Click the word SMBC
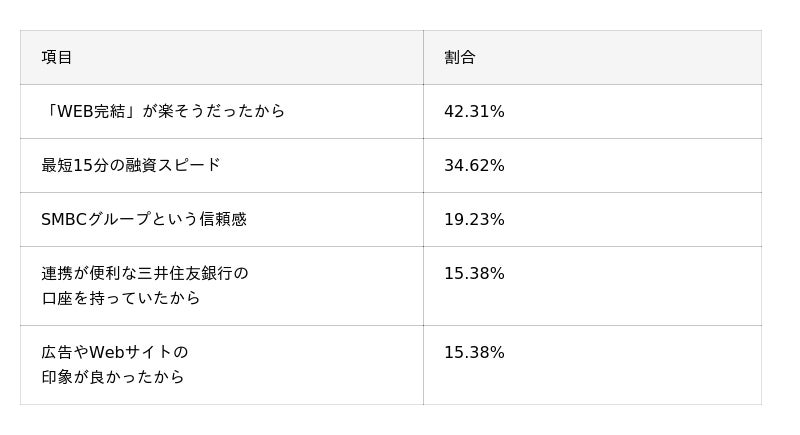The height and width of the screenshot is (435, 800). (x=63, y=220)
